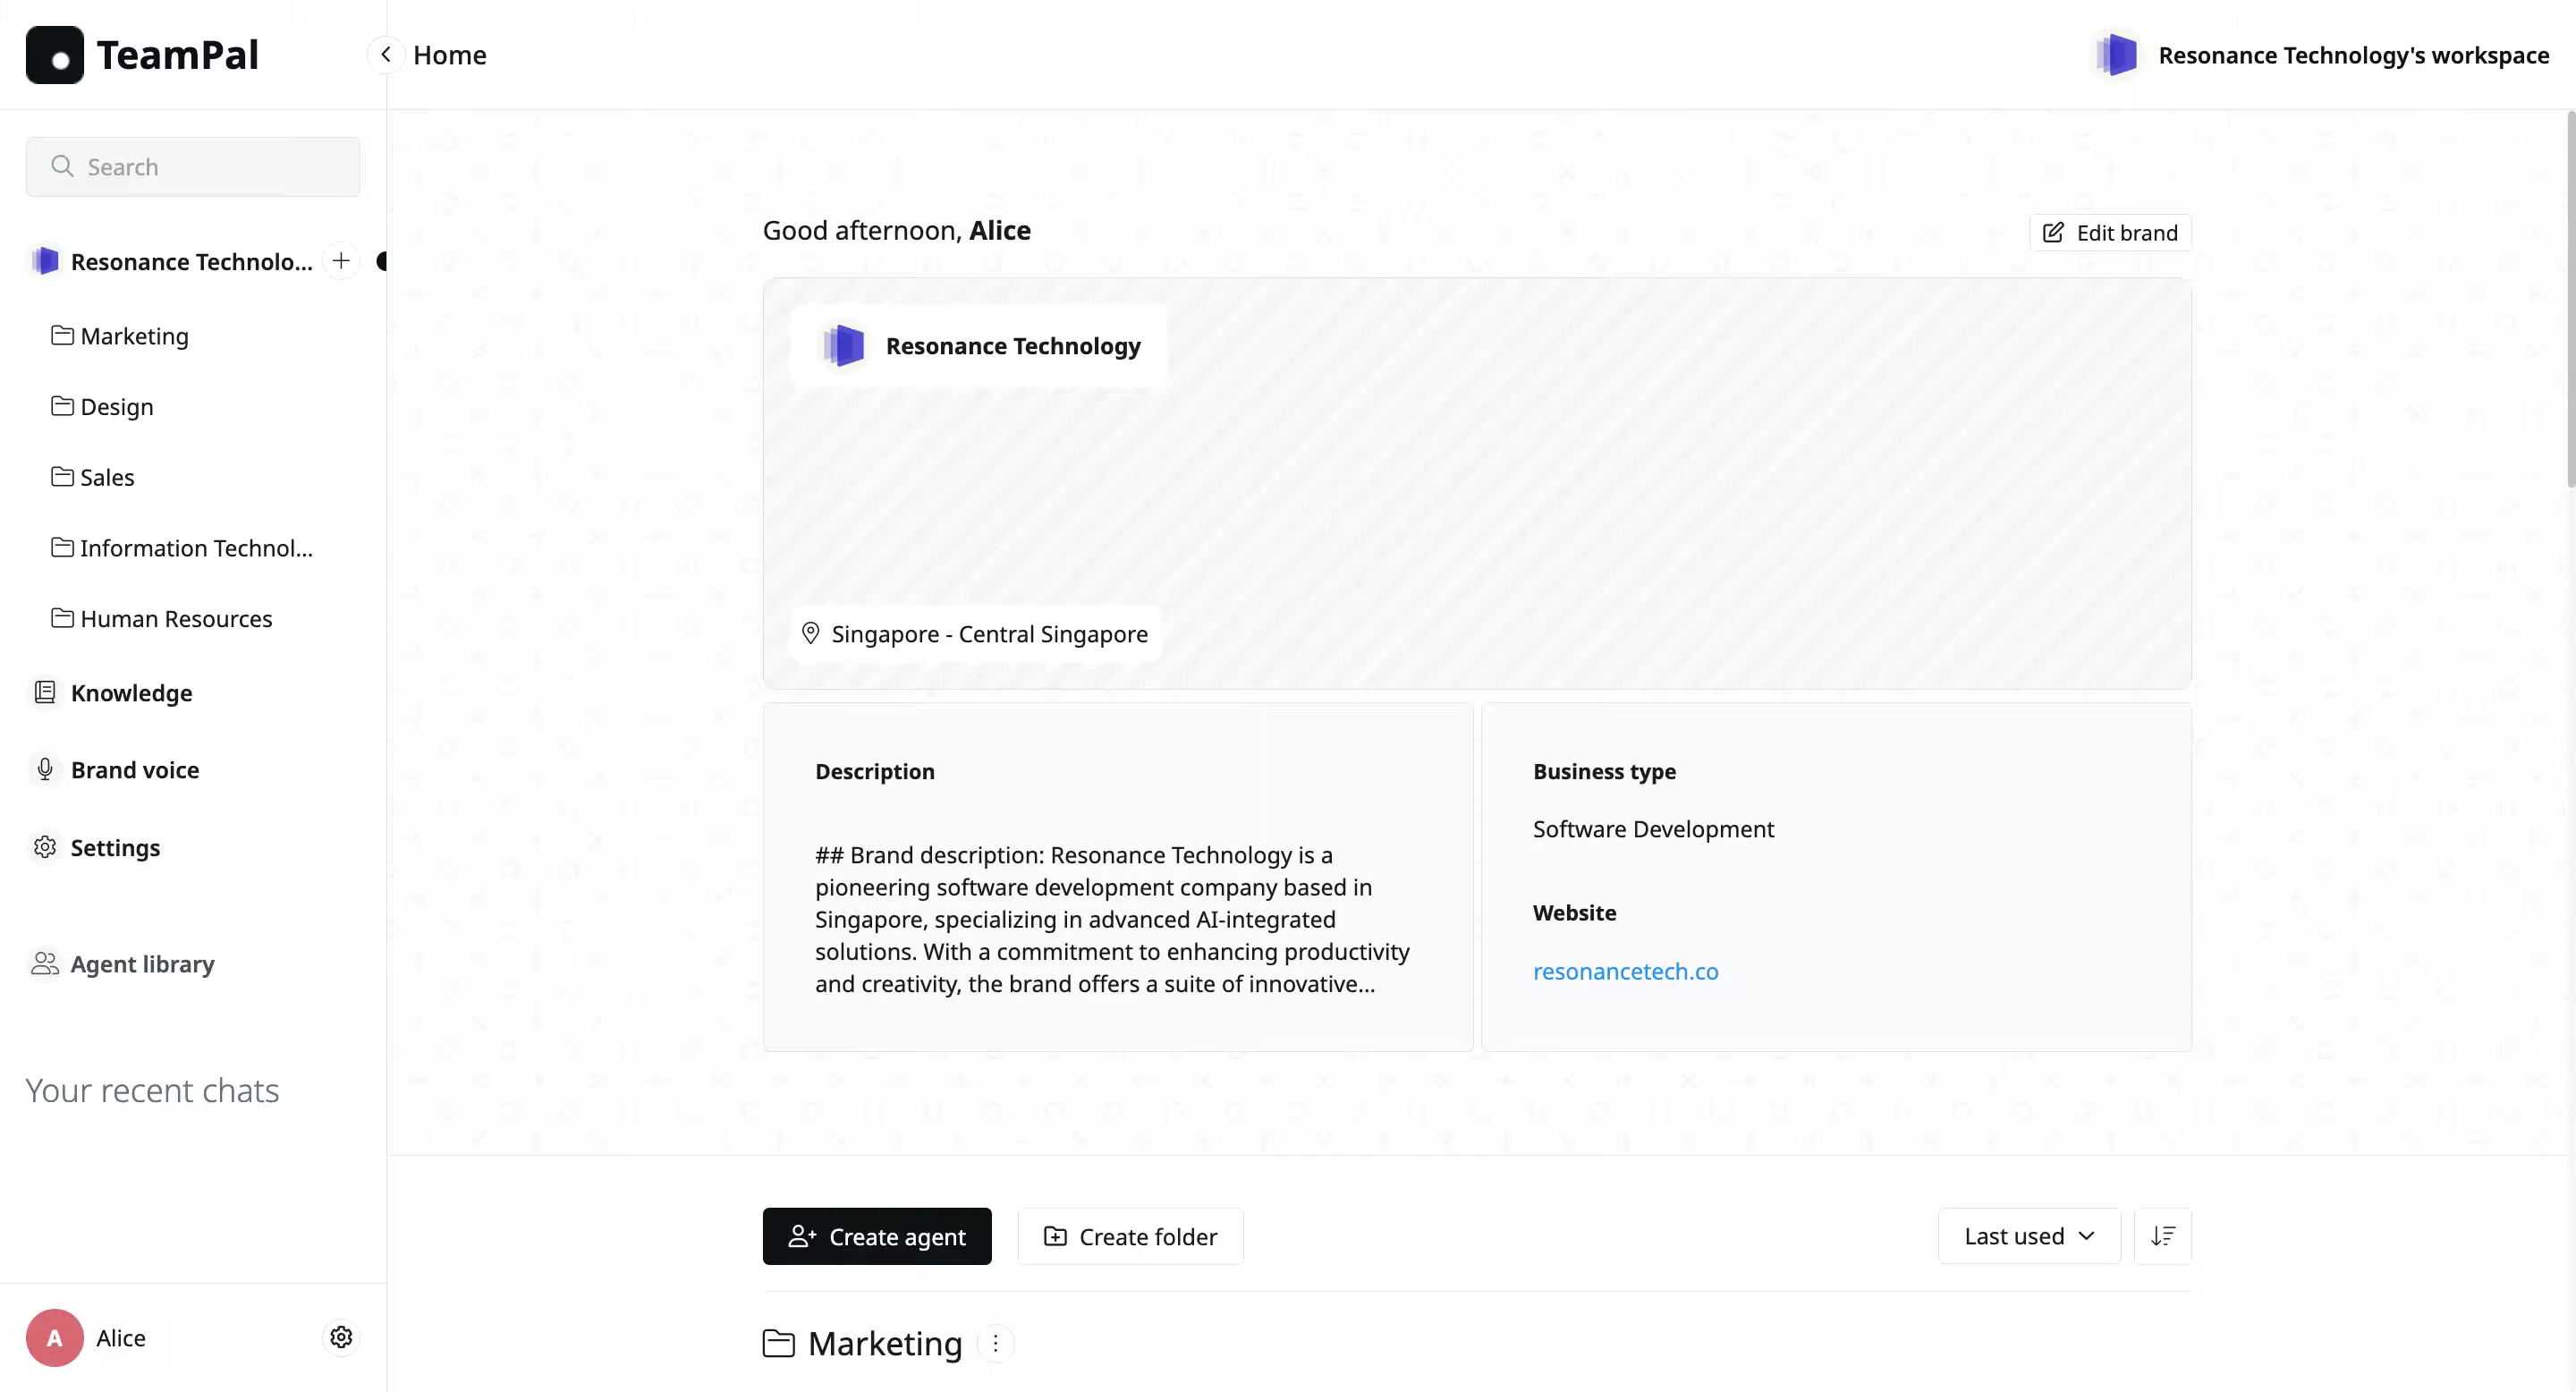Click the workspace logo at top right

coord(2116,55)
